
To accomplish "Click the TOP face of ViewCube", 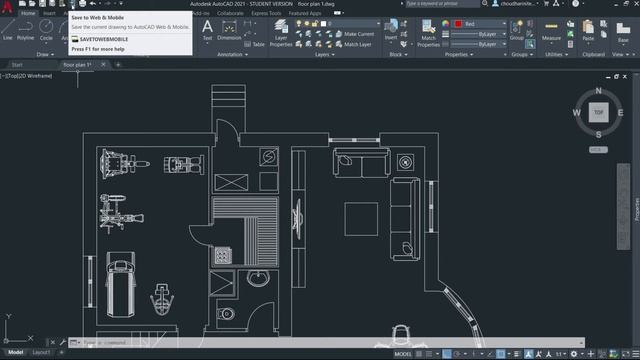I will [598, 112].
